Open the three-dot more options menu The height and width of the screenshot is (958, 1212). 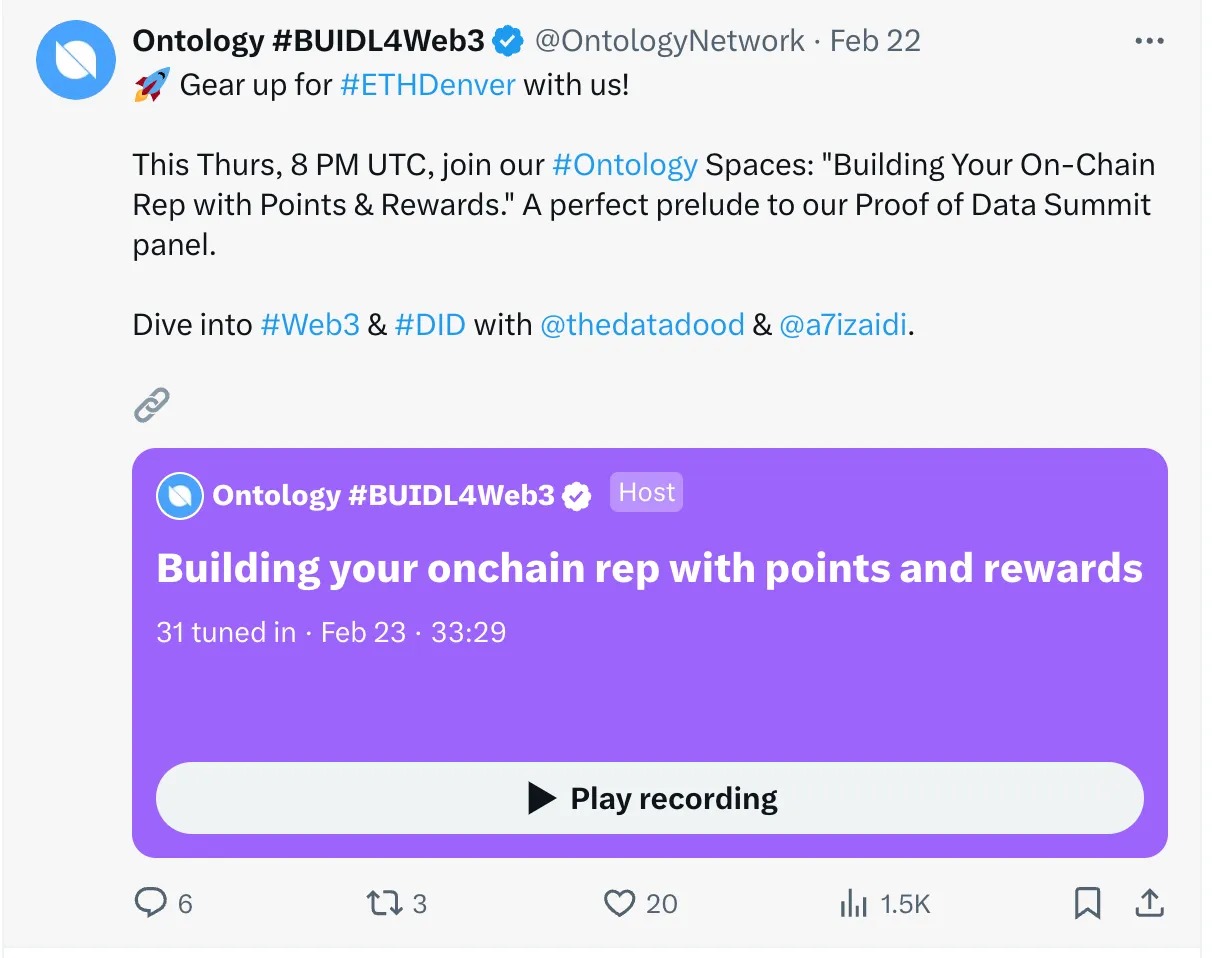[x=1149, y=41]
